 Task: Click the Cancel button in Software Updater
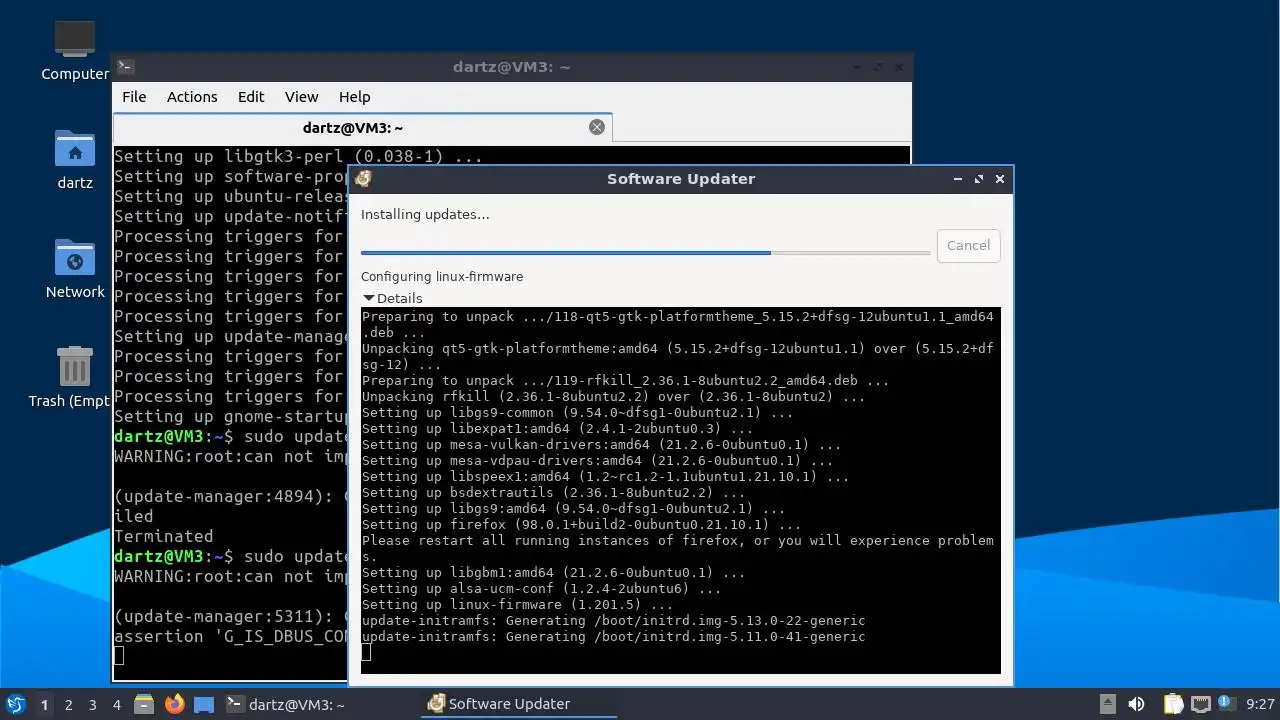968,245
